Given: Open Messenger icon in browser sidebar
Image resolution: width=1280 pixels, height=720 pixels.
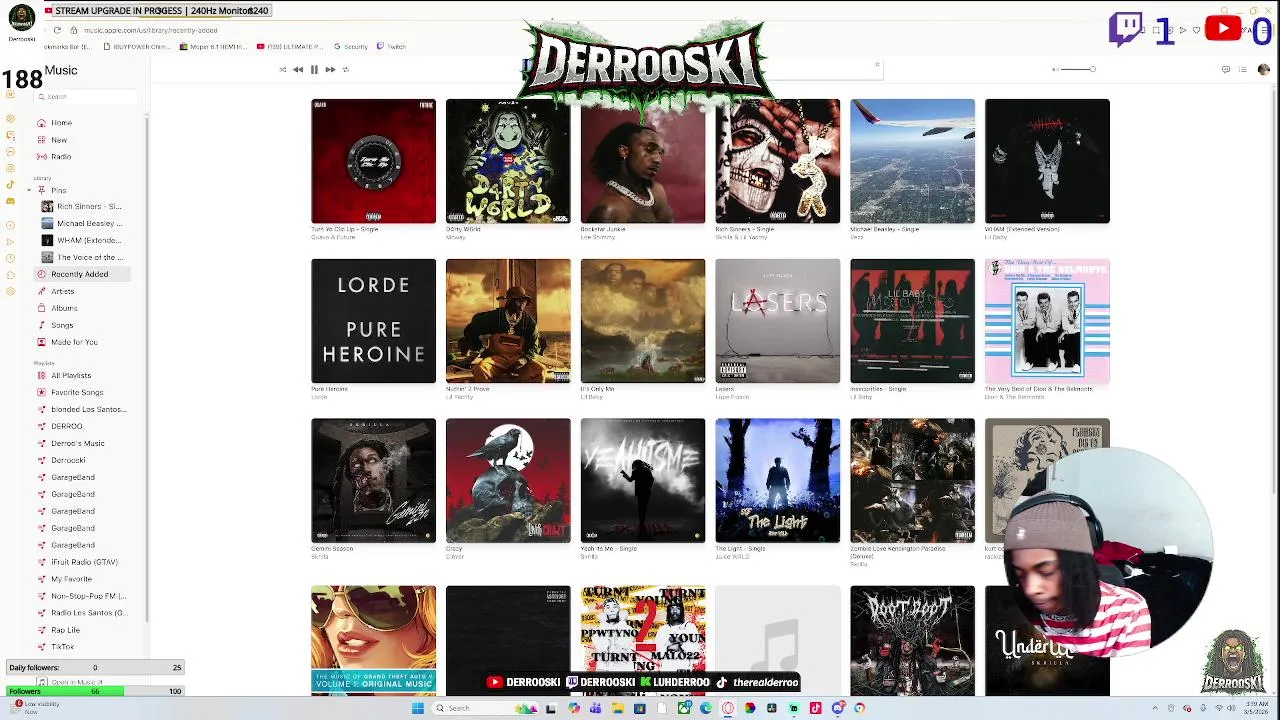Looking at the screenshot, I should 10,151.
